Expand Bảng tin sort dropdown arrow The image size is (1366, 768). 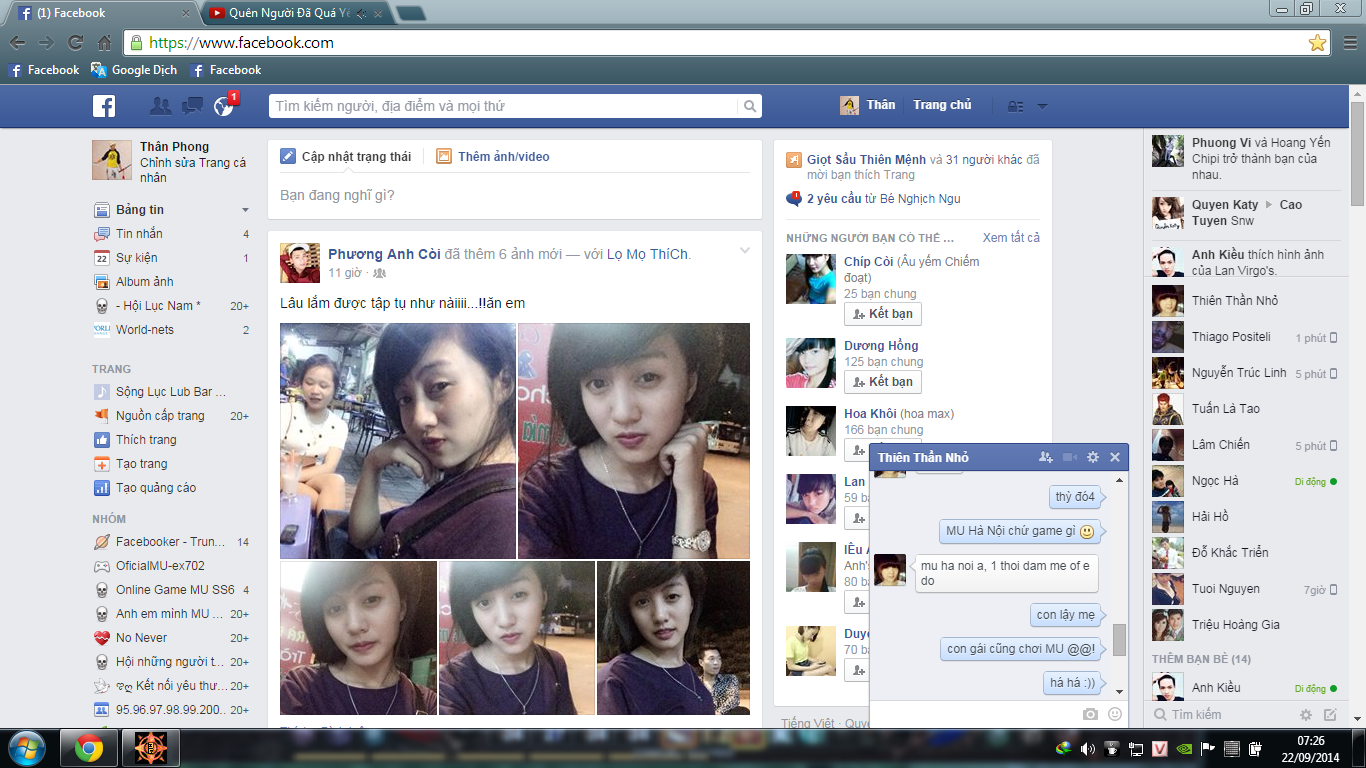(245, 210)
